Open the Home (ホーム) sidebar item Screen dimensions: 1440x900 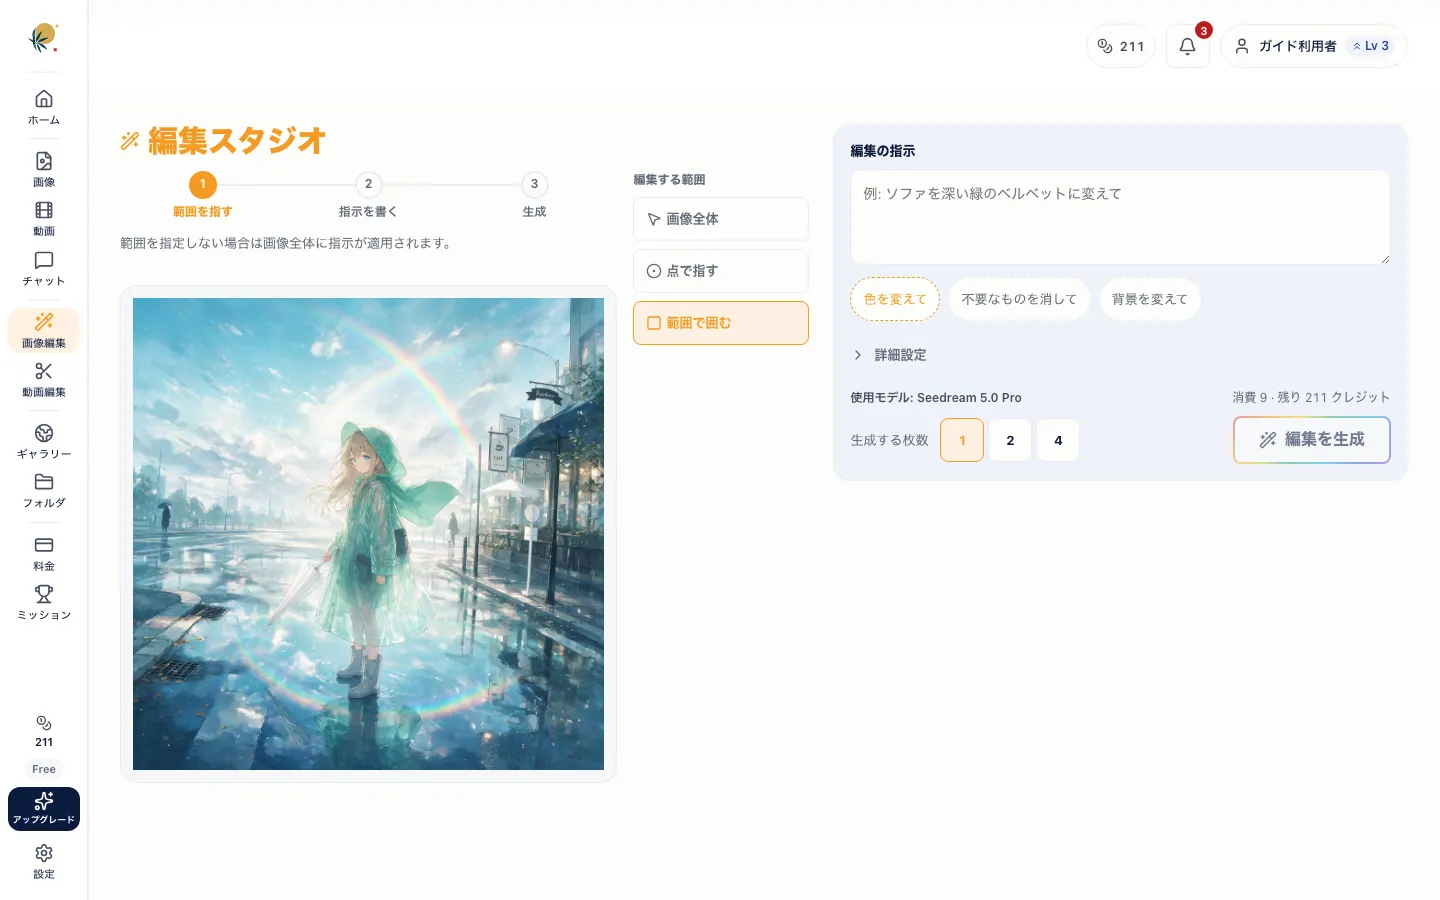[x=44, y=107]
